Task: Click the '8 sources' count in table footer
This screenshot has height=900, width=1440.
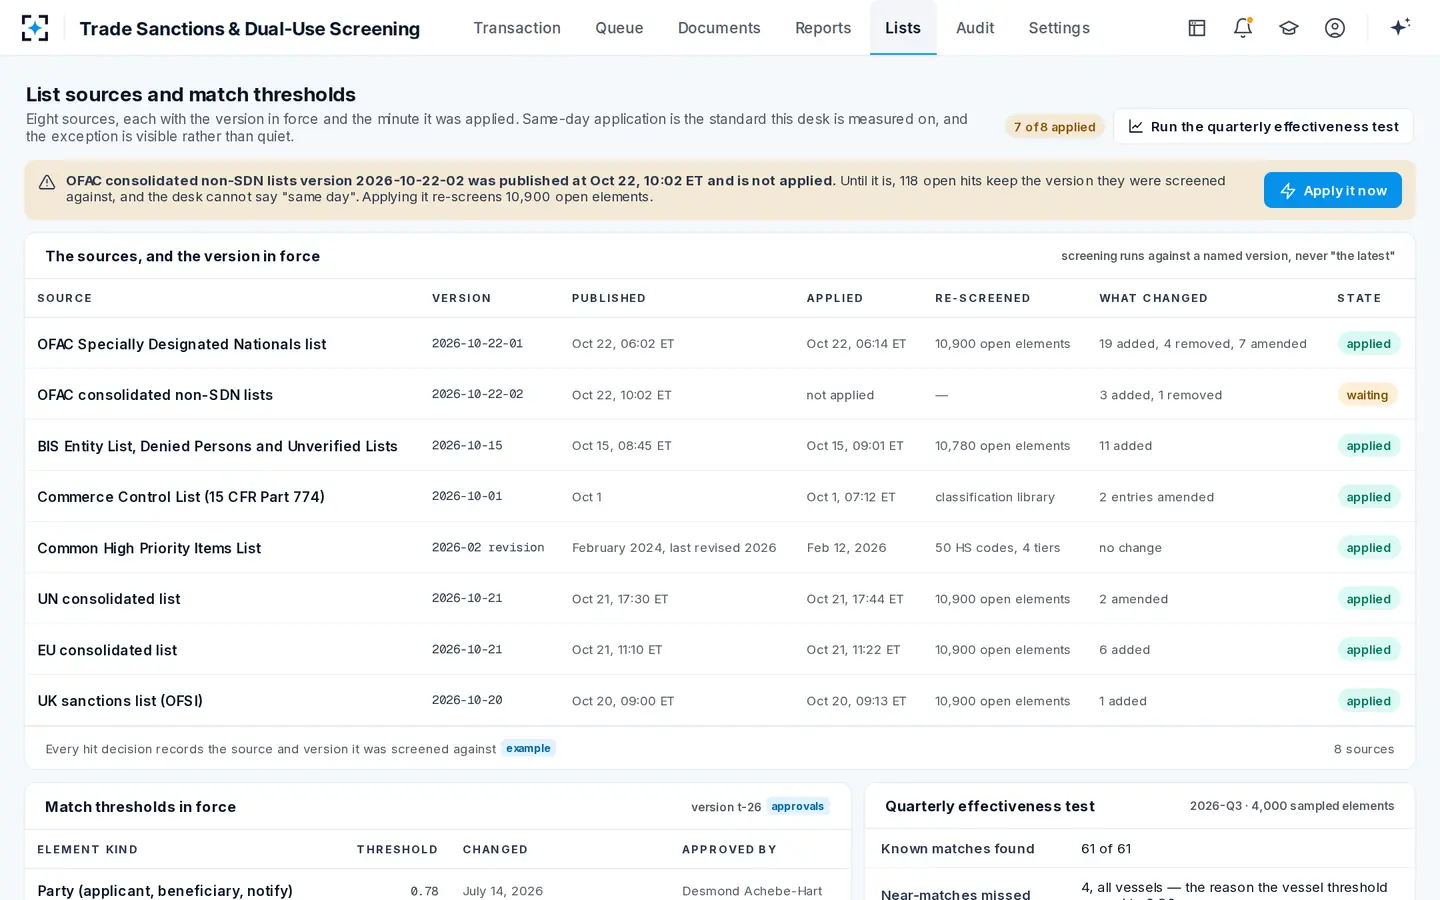Action: click(1364, 749)
